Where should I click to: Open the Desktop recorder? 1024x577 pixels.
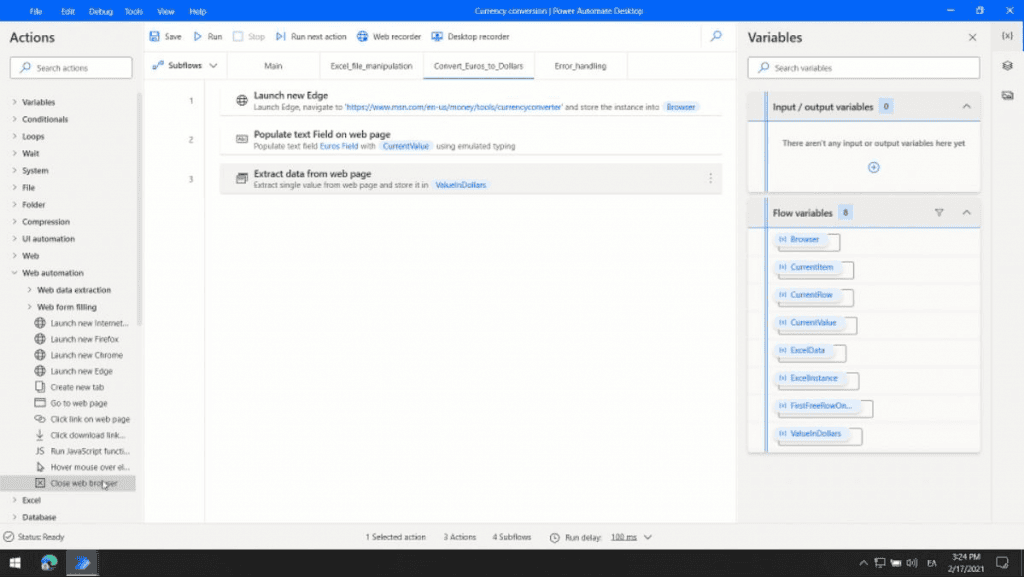click(470, 37)
